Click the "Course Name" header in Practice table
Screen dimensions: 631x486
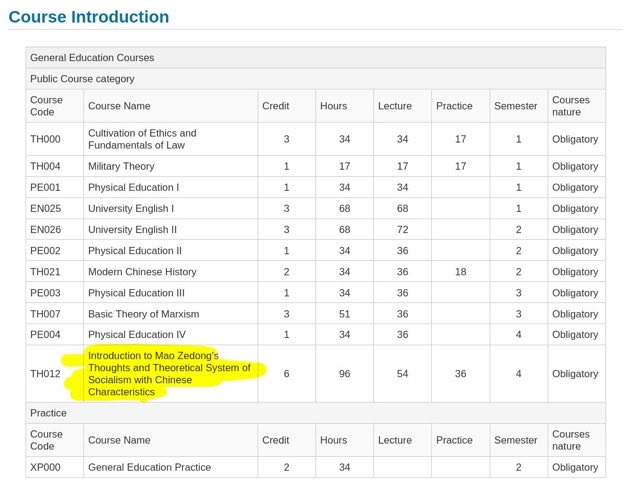[x=119, y=440]
